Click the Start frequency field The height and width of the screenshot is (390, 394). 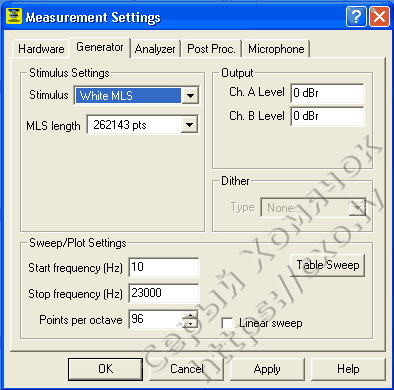click(164, 267)
